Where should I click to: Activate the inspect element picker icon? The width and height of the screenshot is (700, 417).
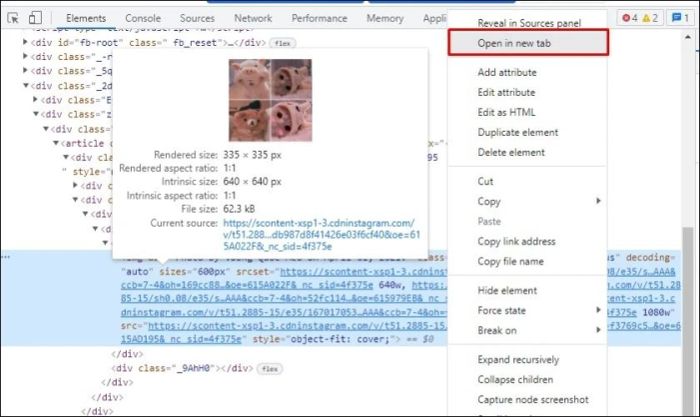pos(14,18)
